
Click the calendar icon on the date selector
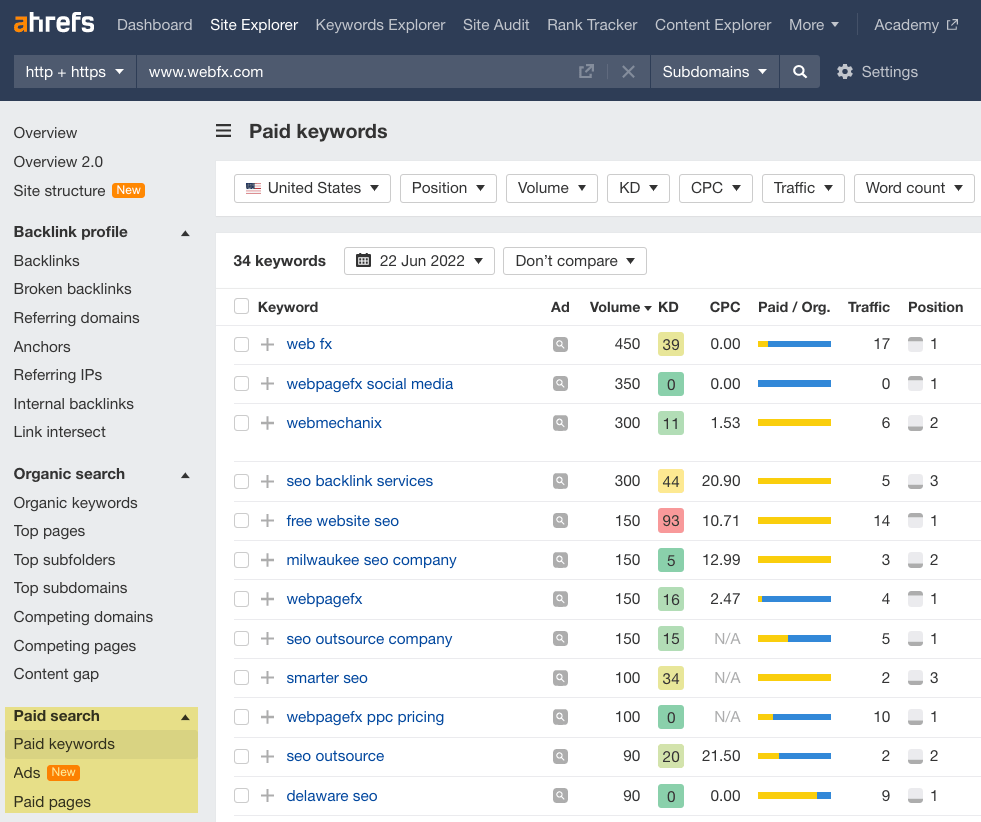pos(362,260)
